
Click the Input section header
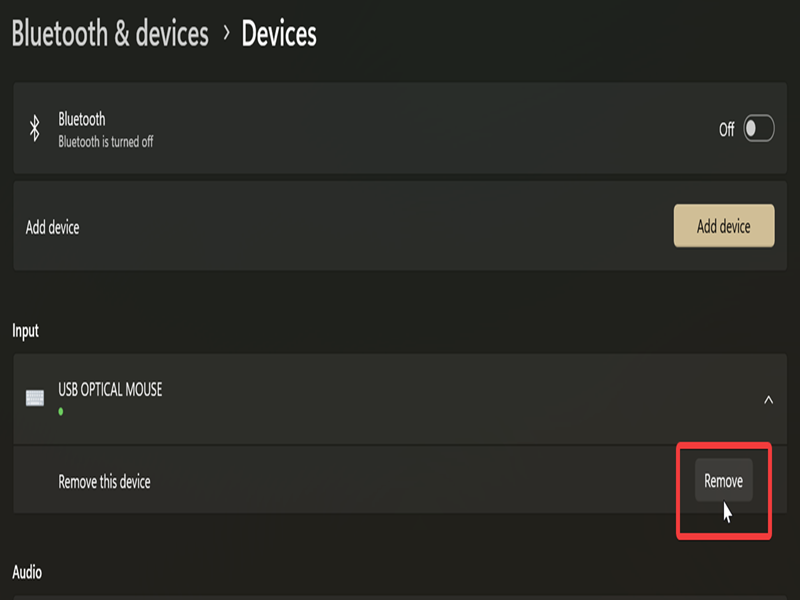(25, 330)
